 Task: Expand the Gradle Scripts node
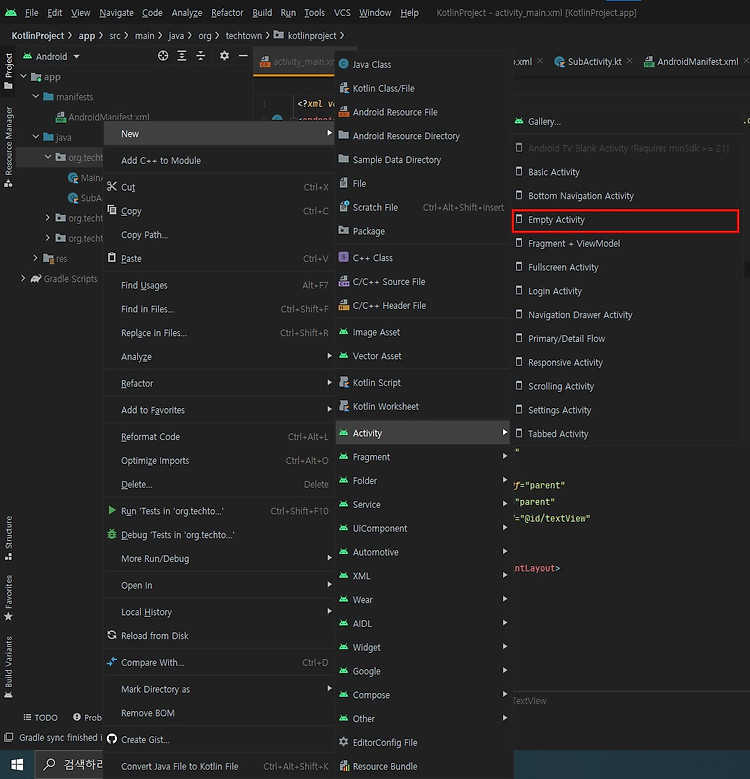[x=23, y=278]
